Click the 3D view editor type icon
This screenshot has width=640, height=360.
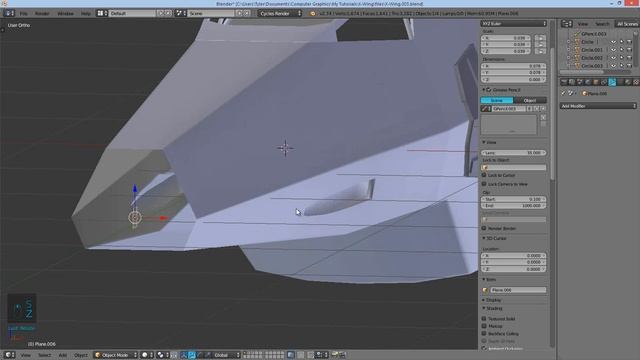pyautogui.click(x=9, y=355)
